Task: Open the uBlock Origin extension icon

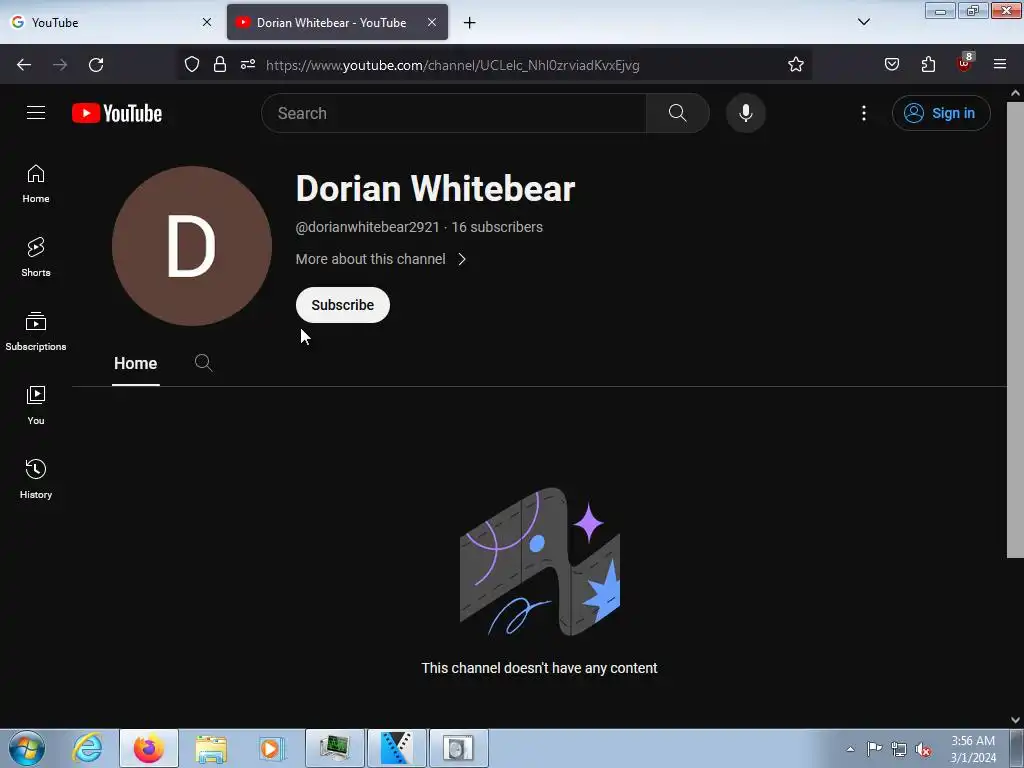Action: tap(965, 63)
